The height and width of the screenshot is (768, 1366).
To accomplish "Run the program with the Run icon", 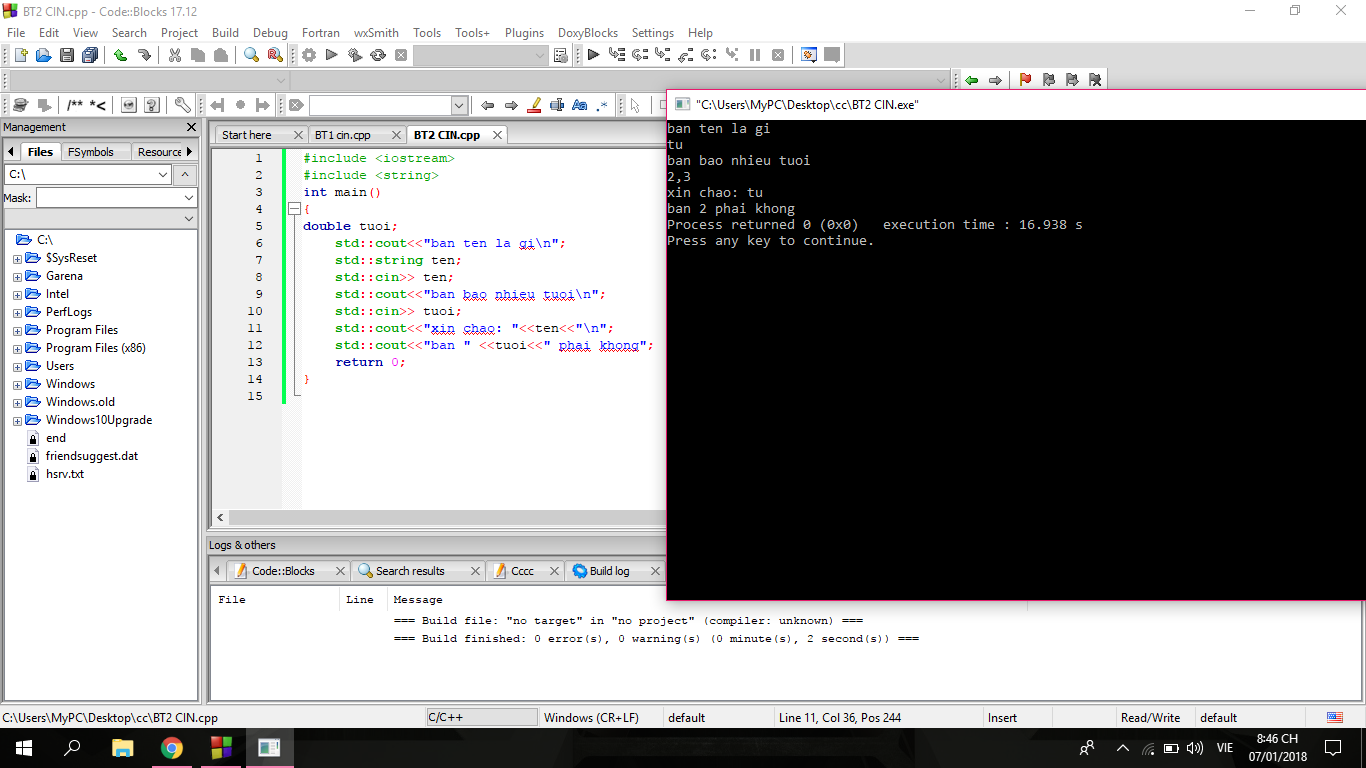I will 331,55.
